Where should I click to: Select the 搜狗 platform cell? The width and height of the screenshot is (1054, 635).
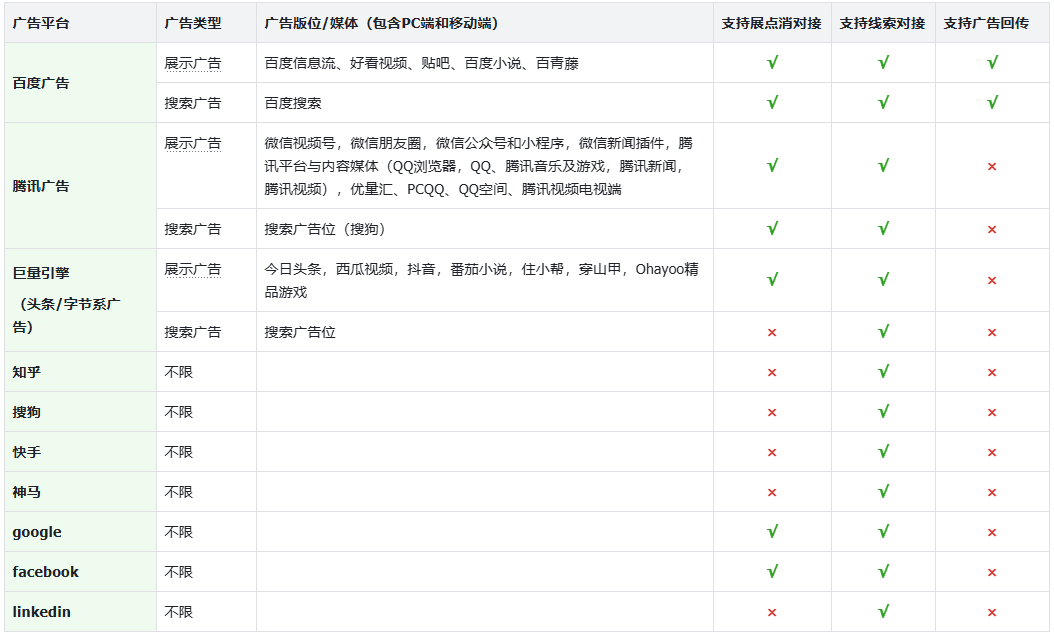point(81,412)
